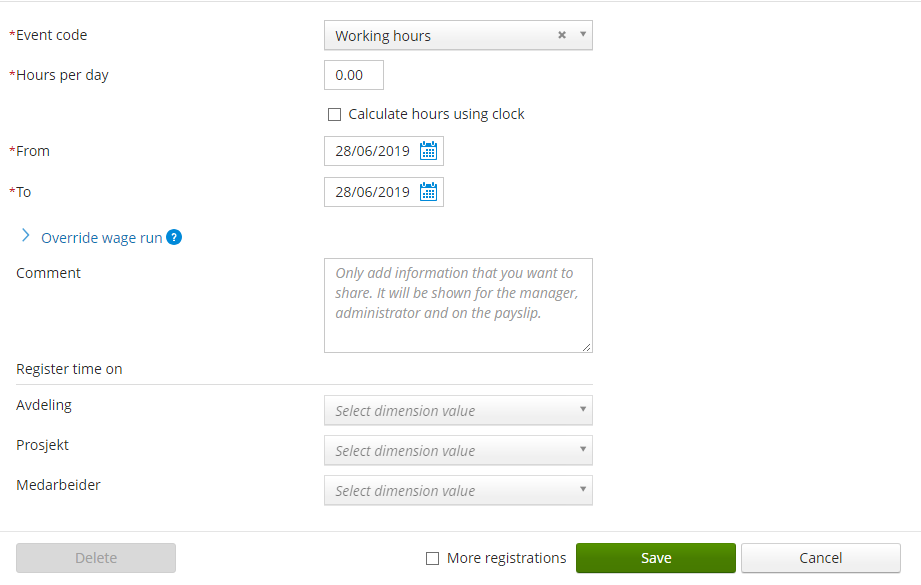Open the Medarbeider dimension dropdown
This screenshot has width=921, height=585.
pos(458,491)
